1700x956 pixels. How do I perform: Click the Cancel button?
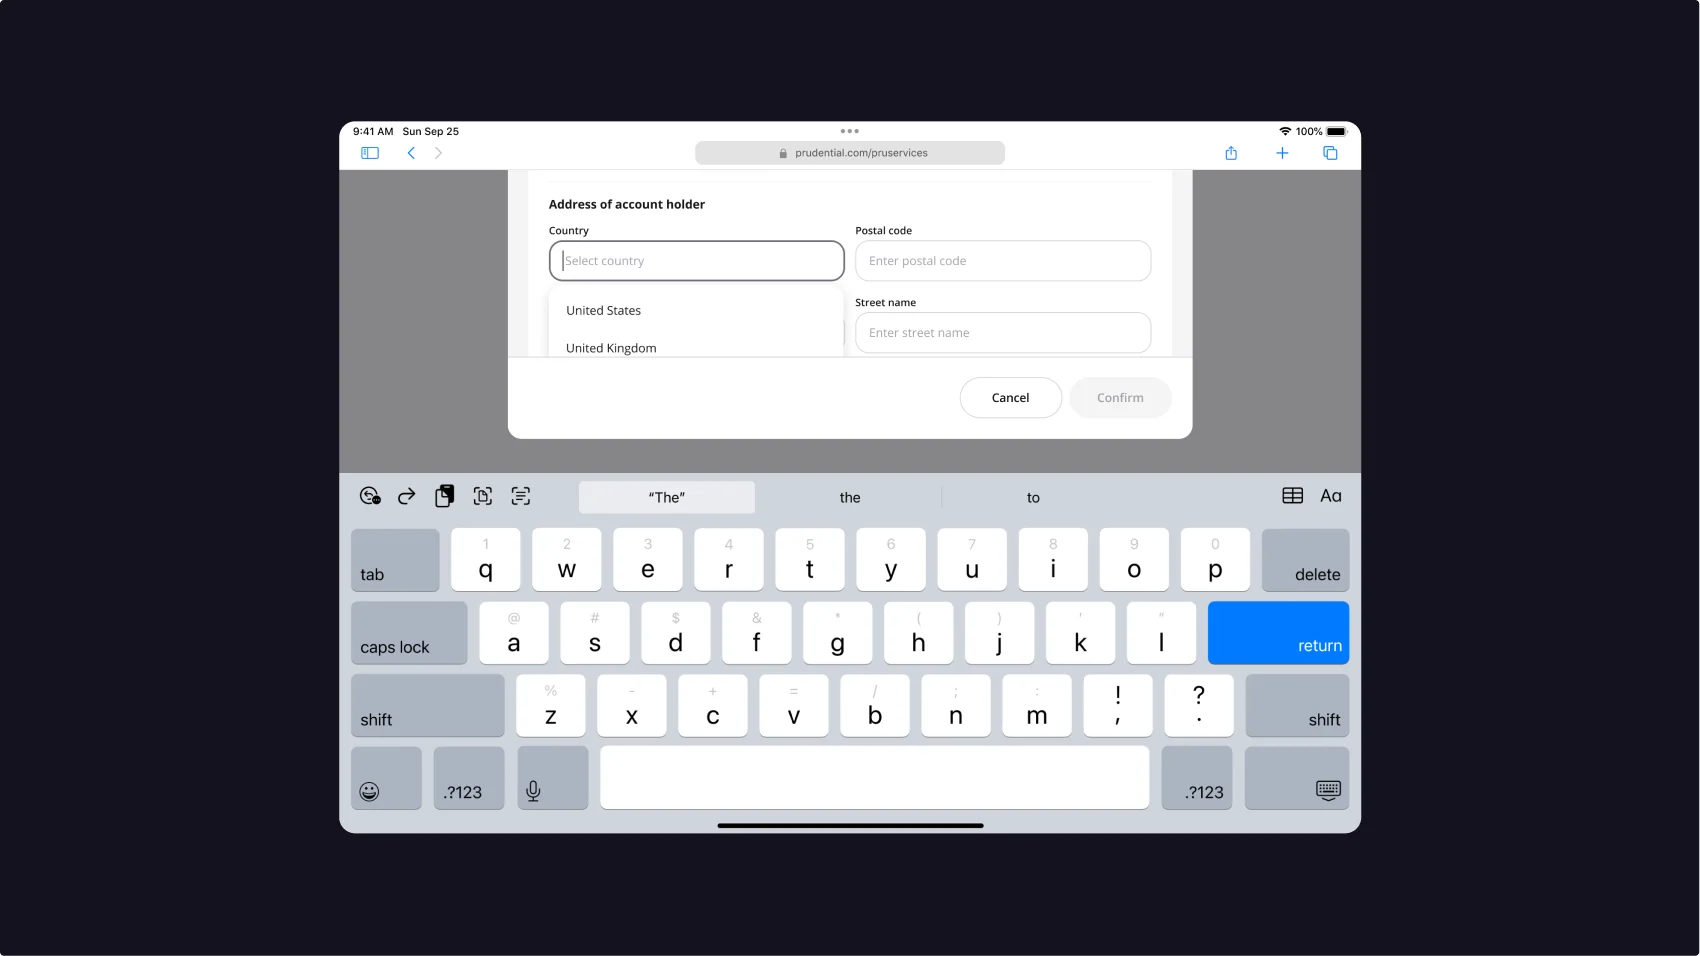[1011, 398]
